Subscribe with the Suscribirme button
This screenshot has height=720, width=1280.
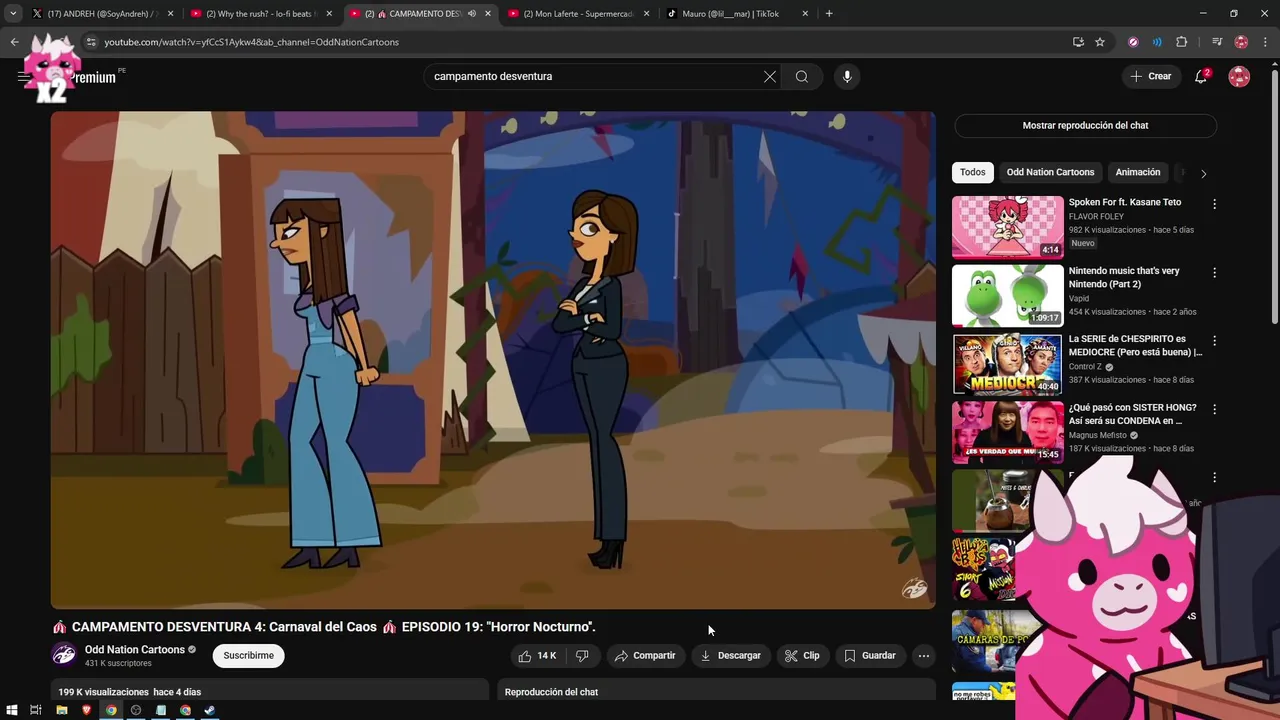(x=249, y=656)
